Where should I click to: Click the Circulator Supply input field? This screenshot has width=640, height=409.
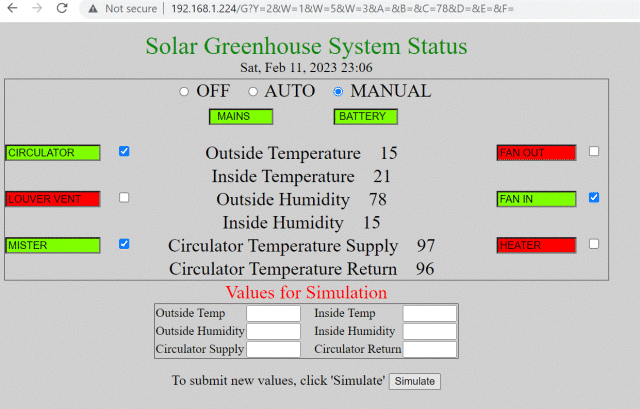pos(273,350)
